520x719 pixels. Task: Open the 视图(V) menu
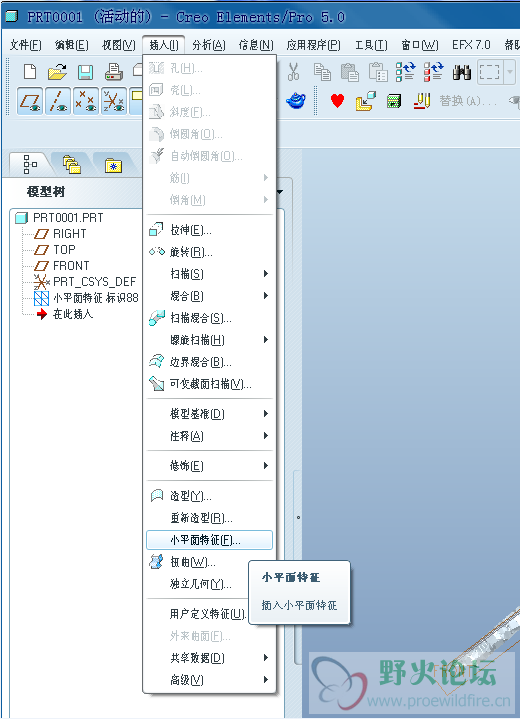coord(118,45)
